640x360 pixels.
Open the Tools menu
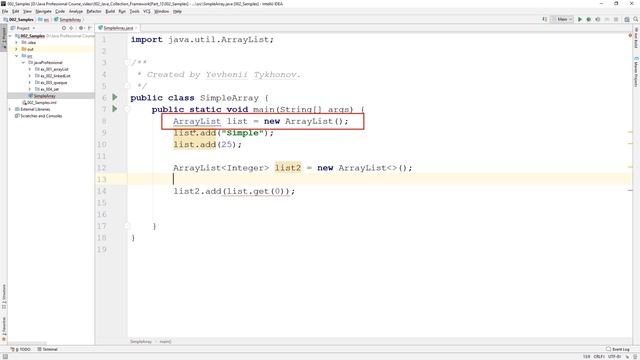(134, 11)
